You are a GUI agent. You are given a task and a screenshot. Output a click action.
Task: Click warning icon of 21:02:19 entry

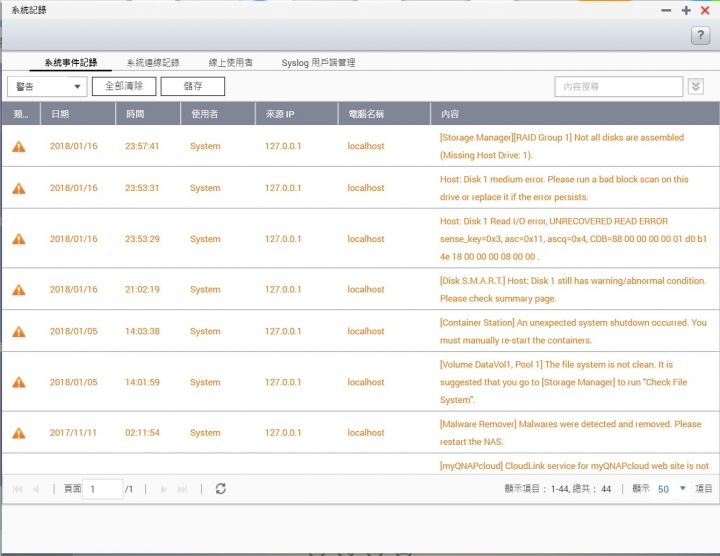point(18,290)
